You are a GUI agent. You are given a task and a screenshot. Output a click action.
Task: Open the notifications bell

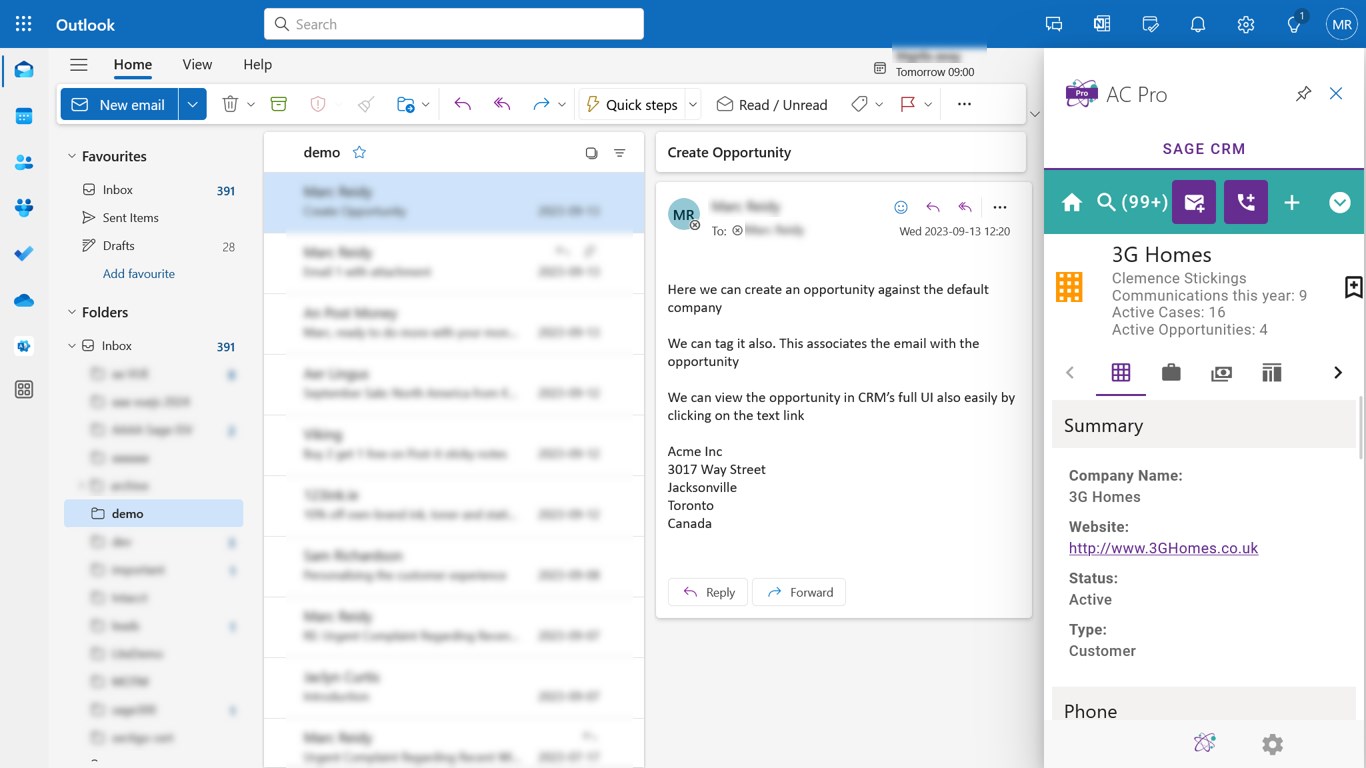1198,24
